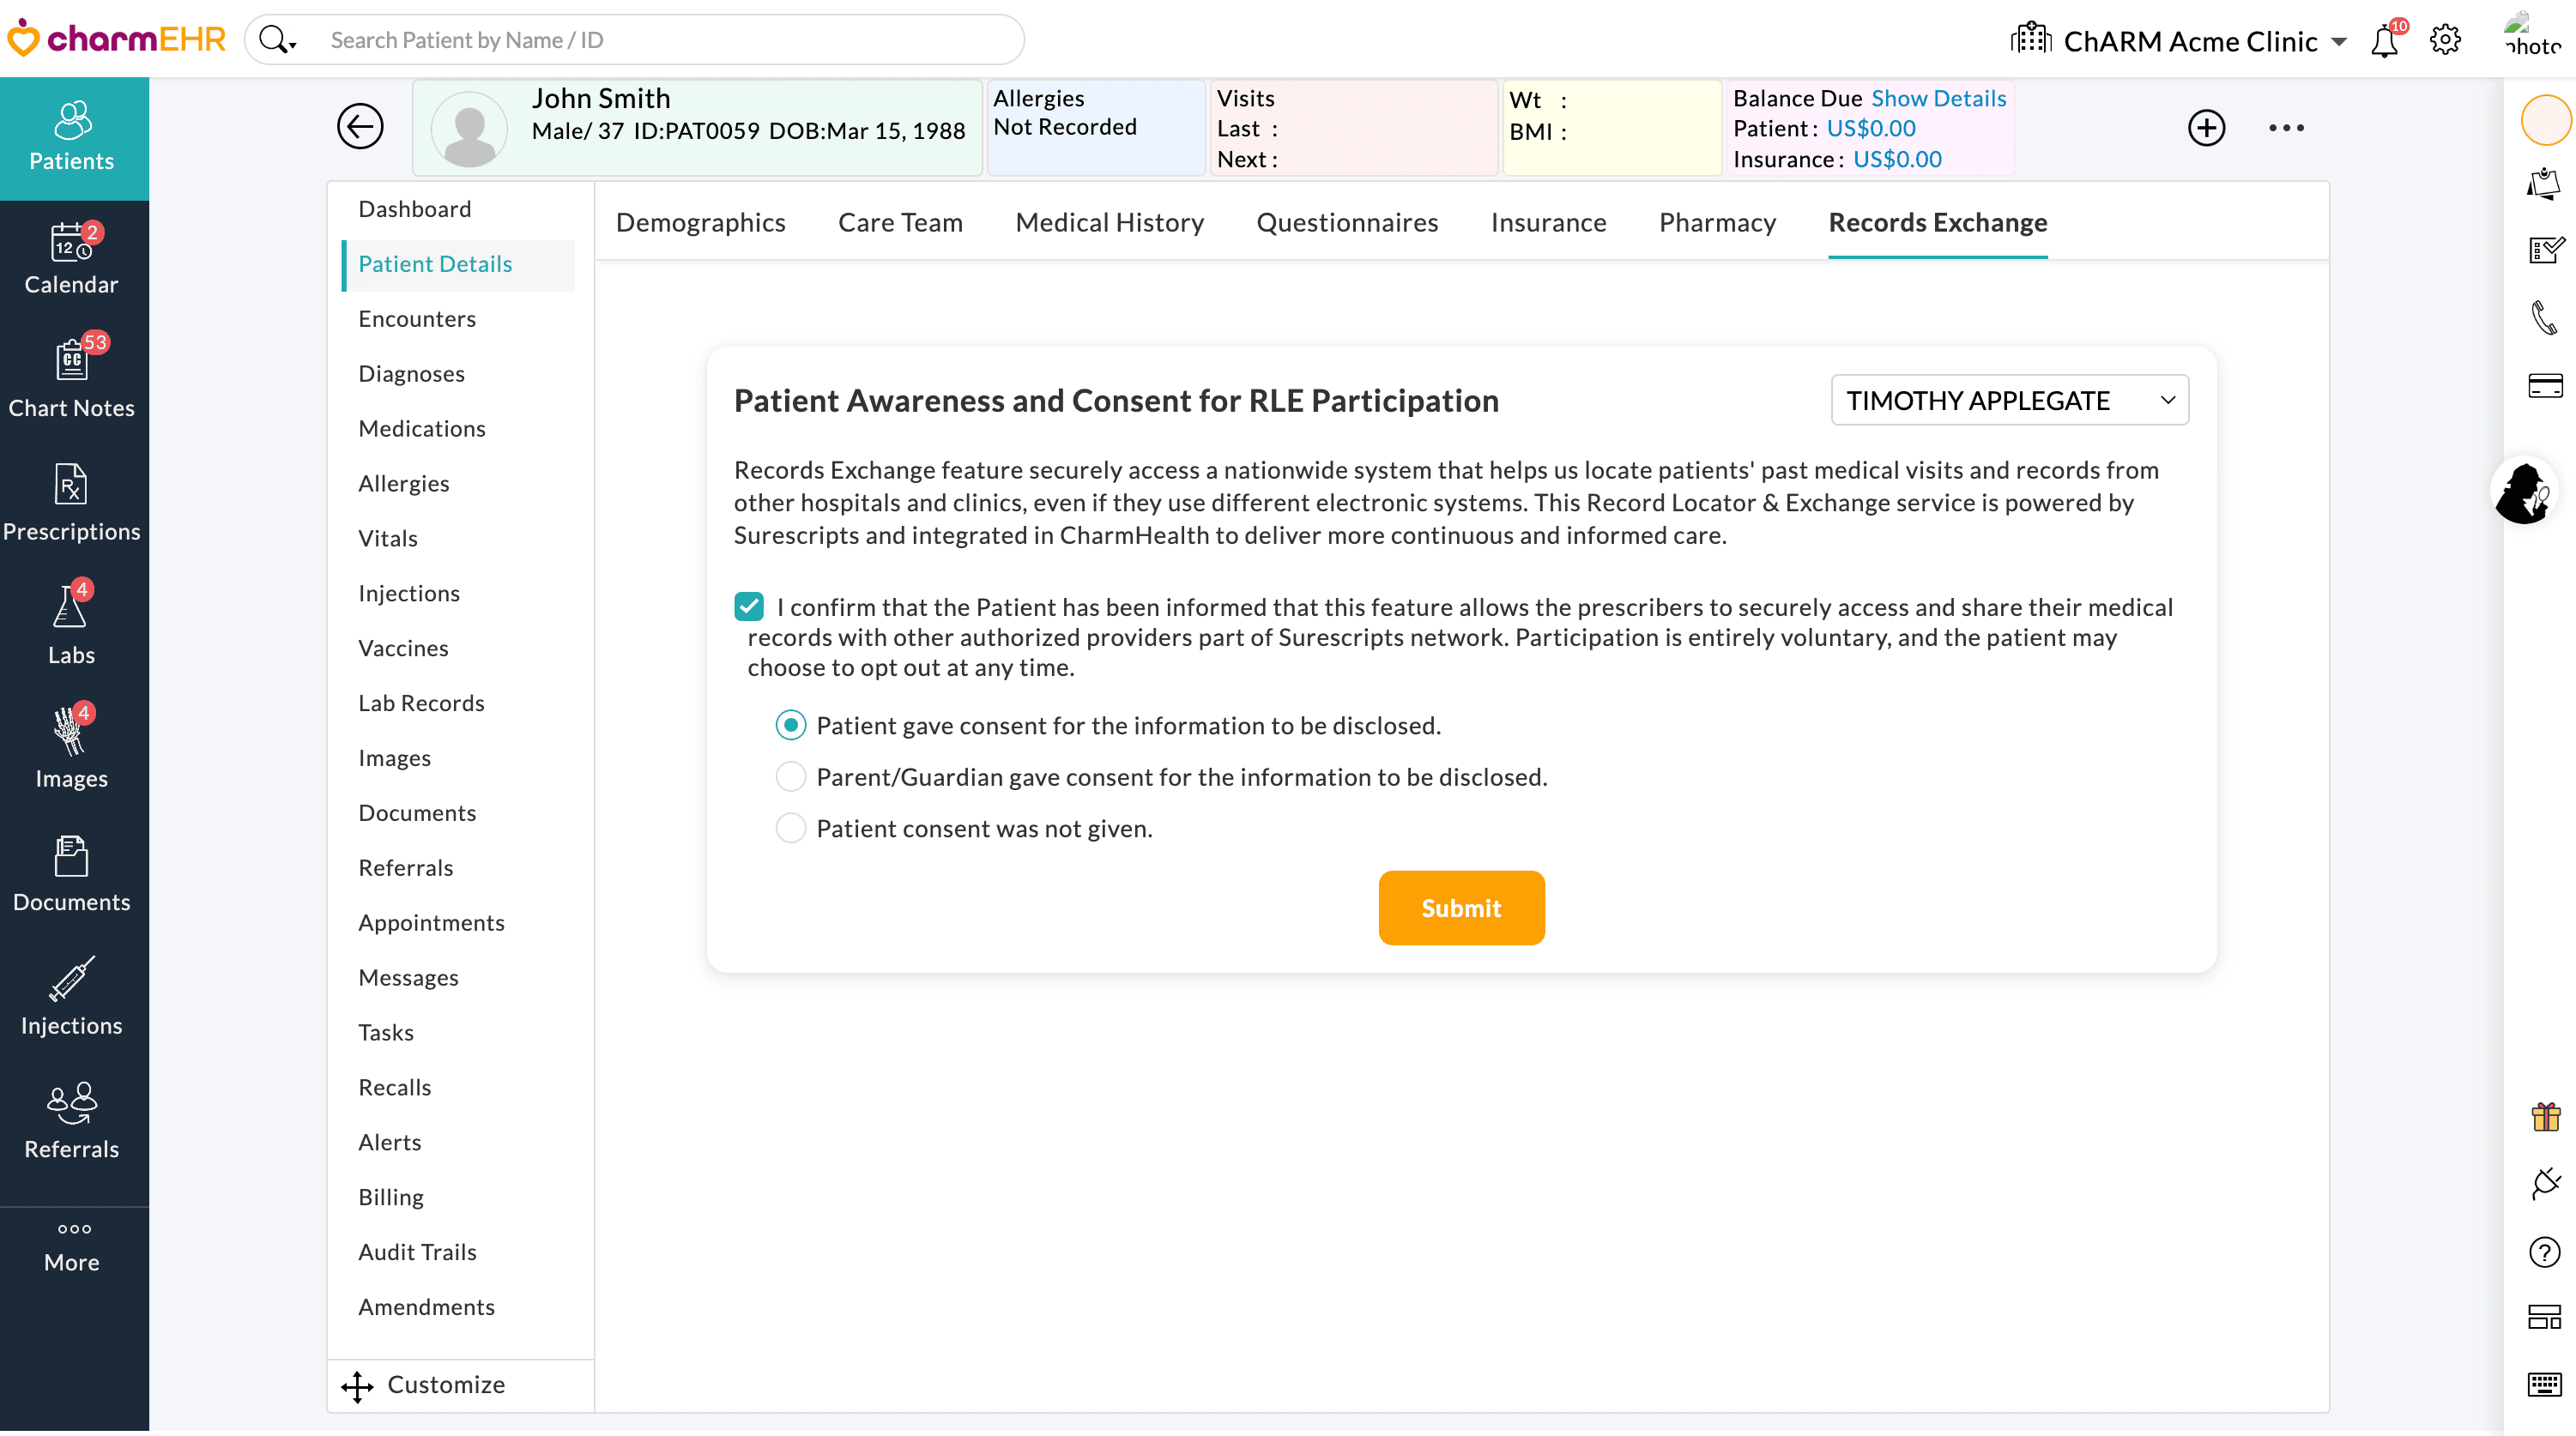Uncheck the RLE participation confirmation checkbox
The image size is (2576, 1436).
point(749,605)
